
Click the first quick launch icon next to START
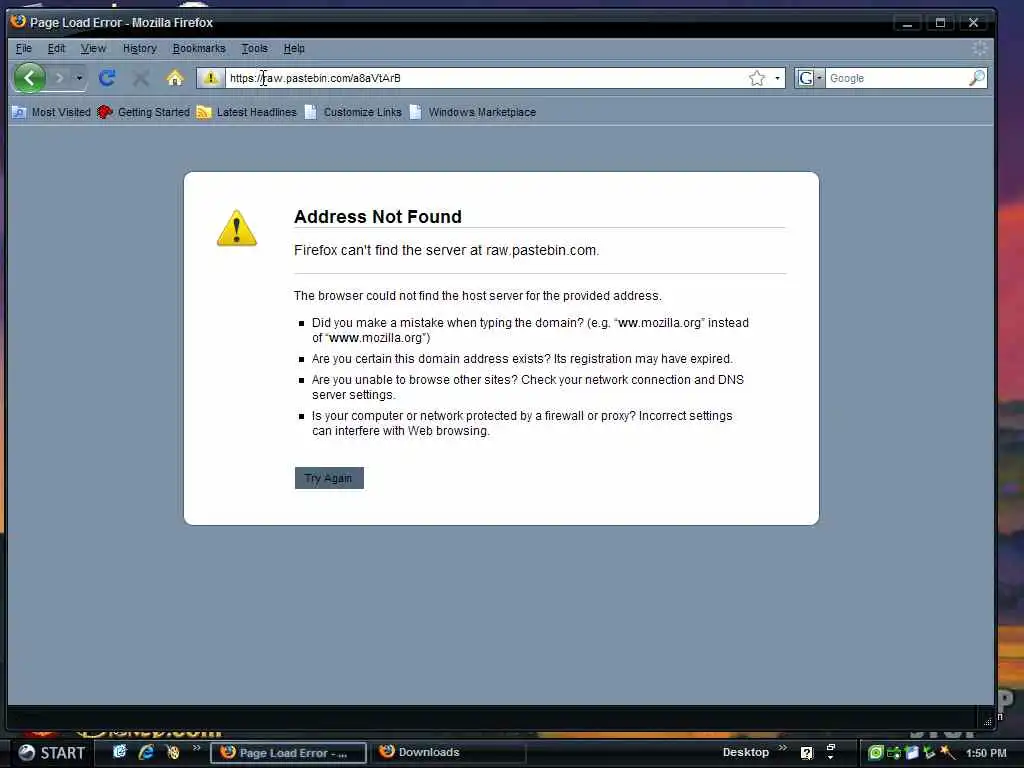[x=120, y=752]
